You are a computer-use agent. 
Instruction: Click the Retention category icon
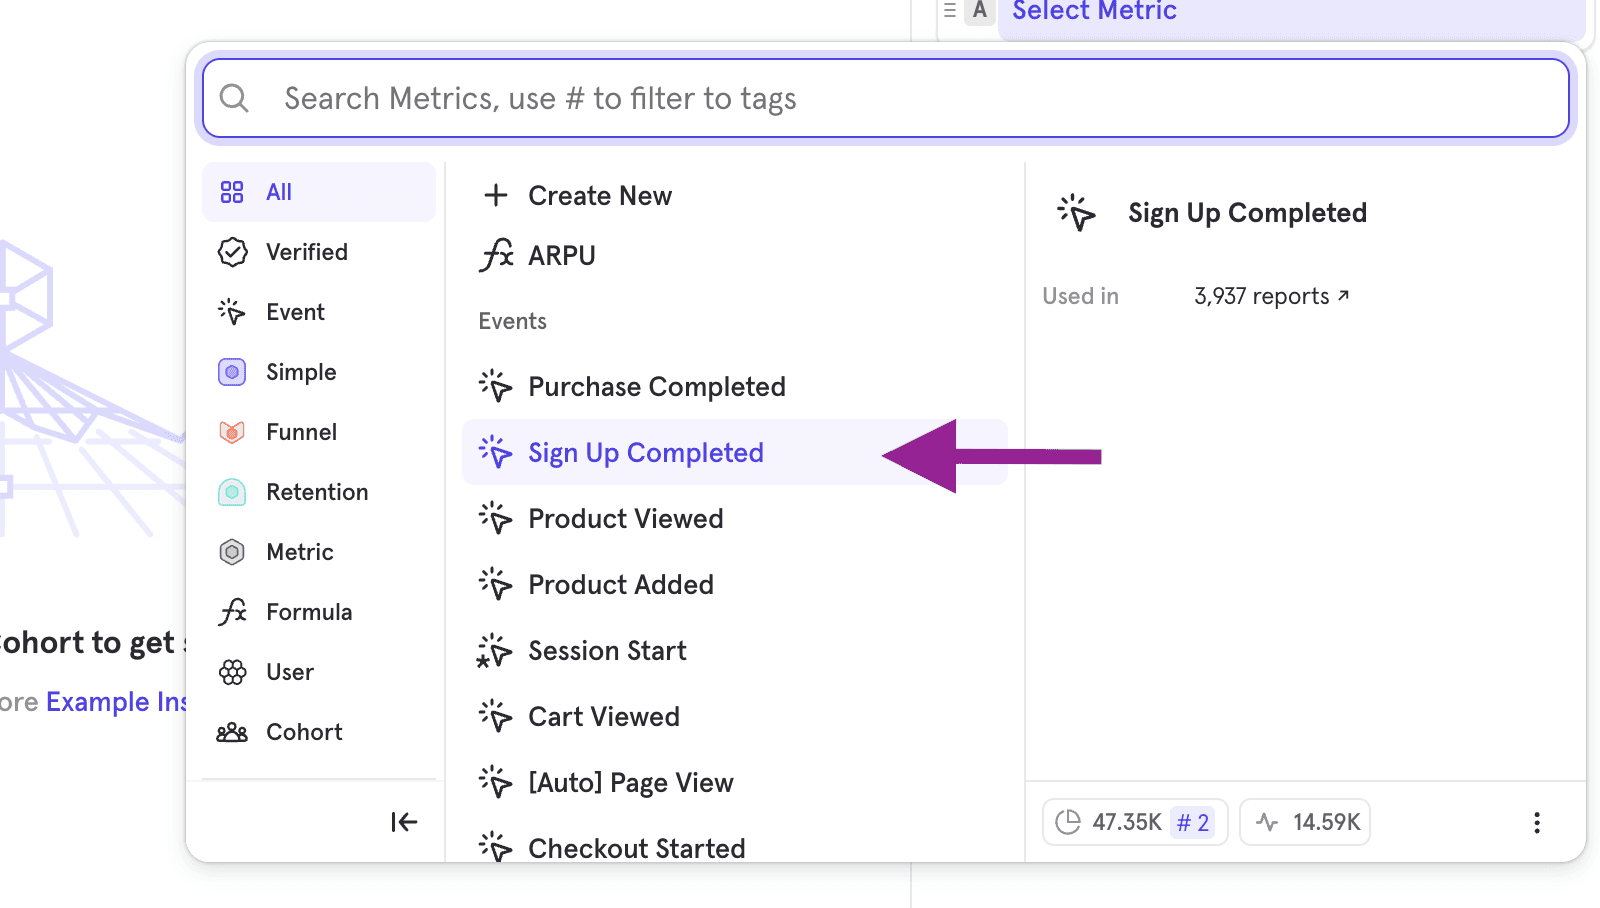click(x=232, y=492)
